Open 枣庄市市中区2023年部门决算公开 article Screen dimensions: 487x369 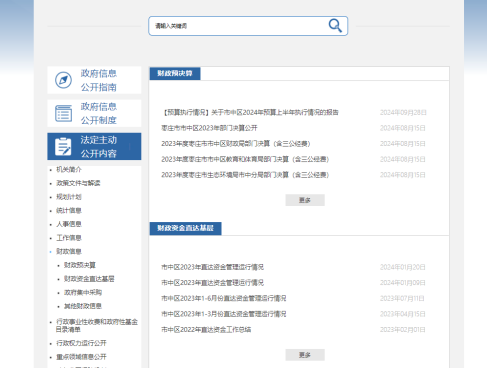(x=209, y=128)
